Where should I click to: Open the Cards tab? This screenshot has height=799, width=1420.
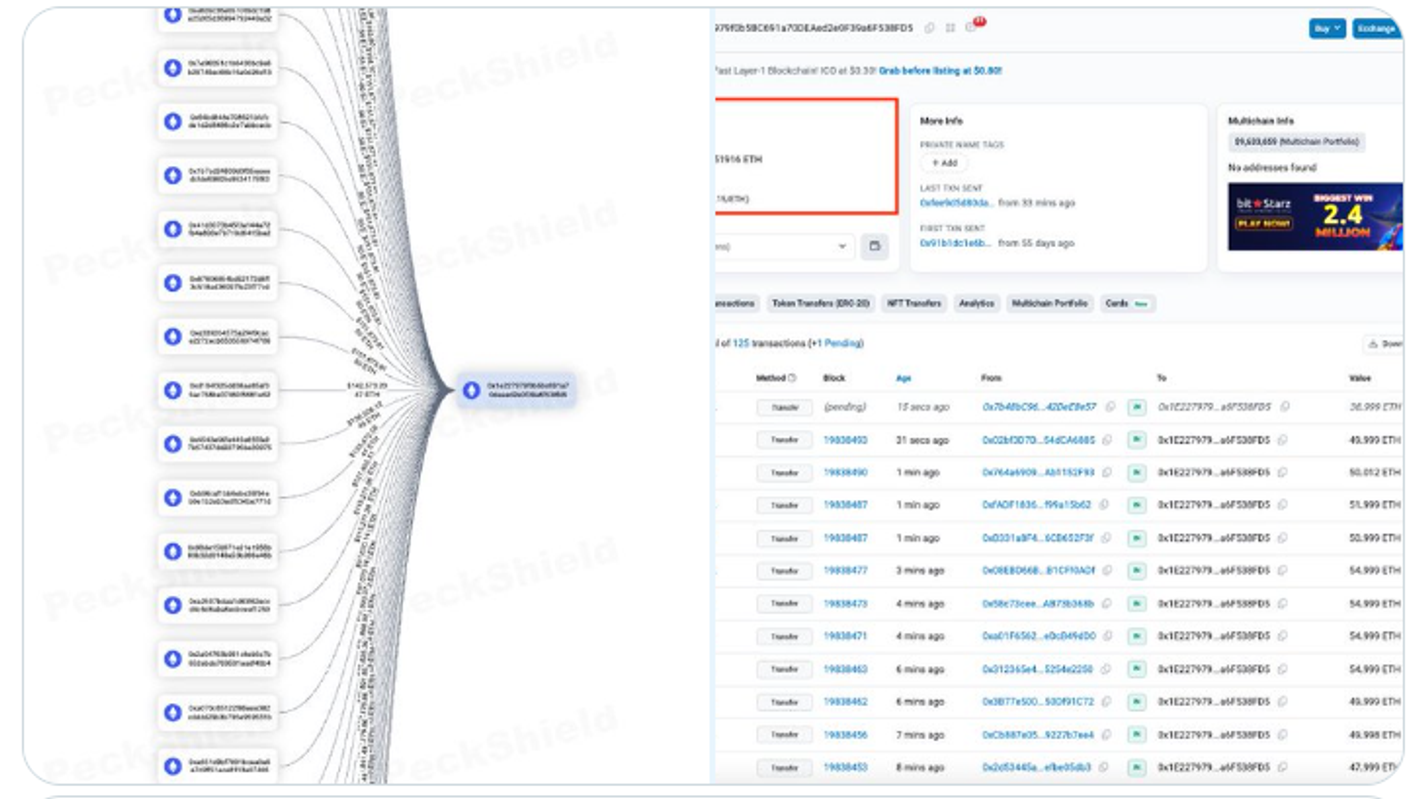[x=1127, y=303]
